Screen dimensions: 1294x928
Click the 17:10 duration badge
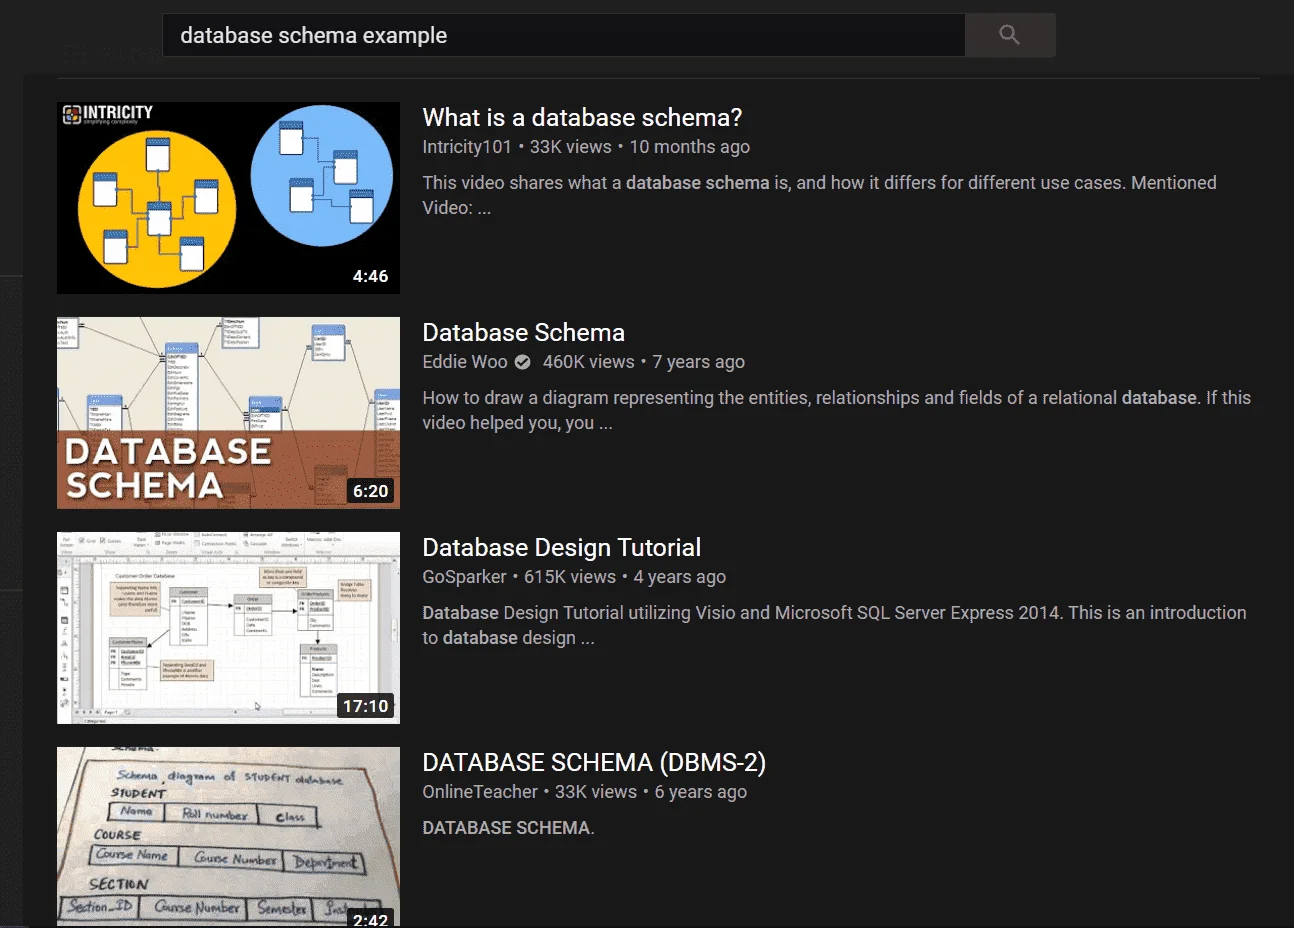(365, 706)
